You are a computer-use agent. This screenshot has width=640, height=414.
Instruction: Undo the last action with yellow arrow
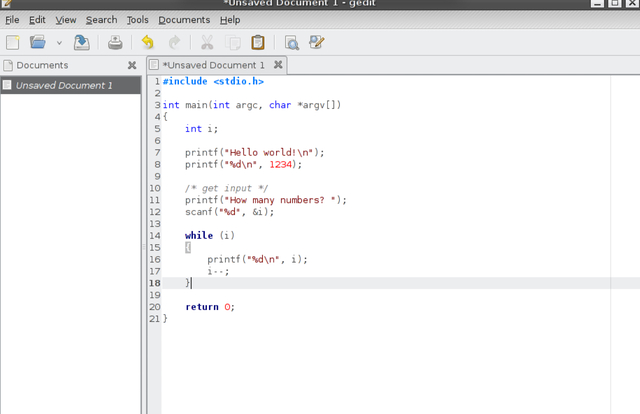pyautogui.click(x=147, y=42)
